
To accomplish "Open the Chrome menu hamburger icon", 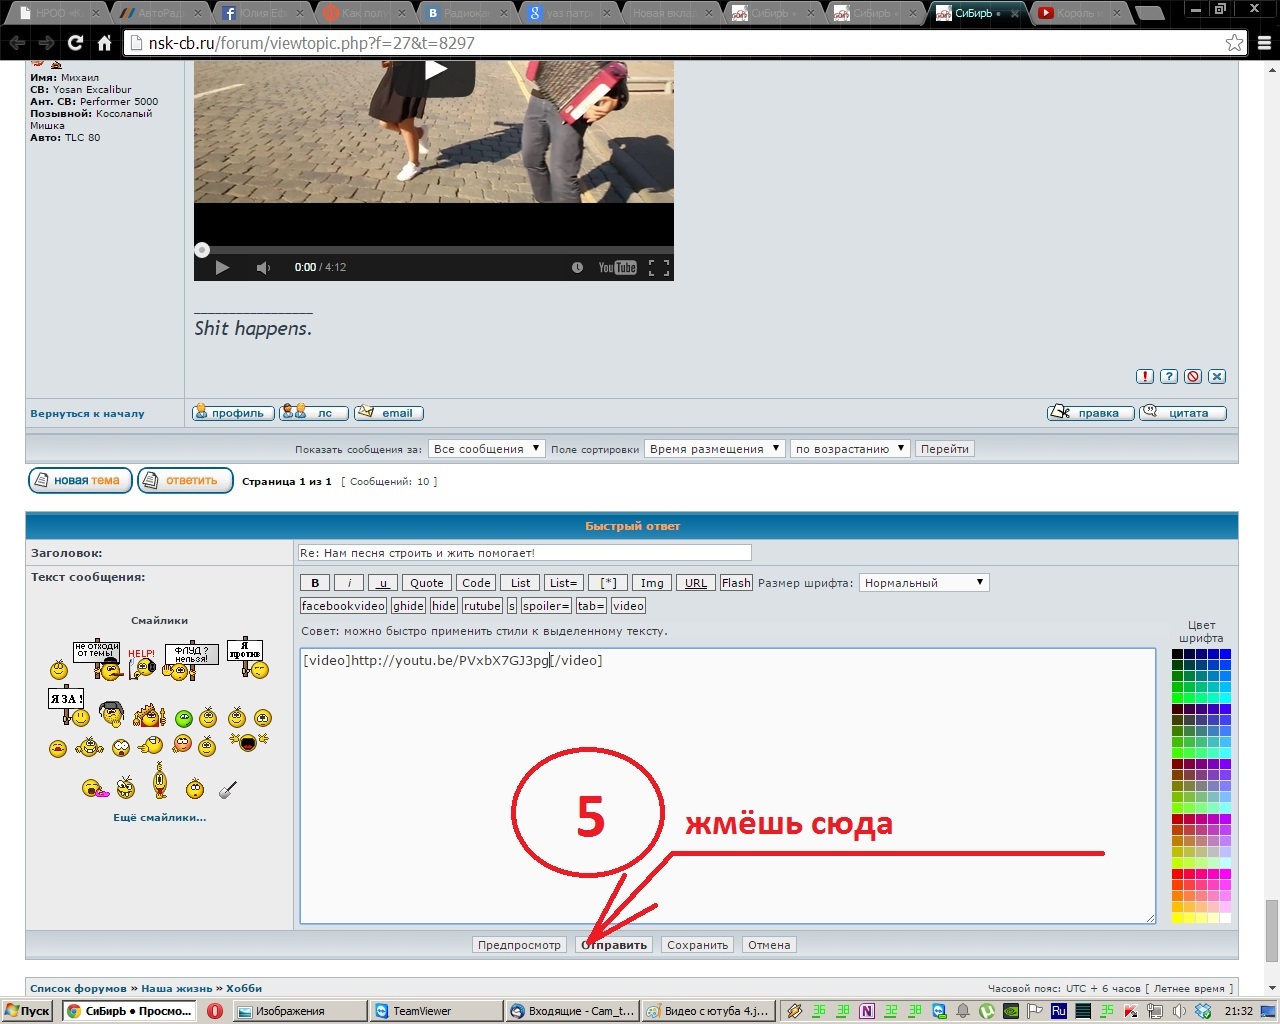I will coord(1264,43).
